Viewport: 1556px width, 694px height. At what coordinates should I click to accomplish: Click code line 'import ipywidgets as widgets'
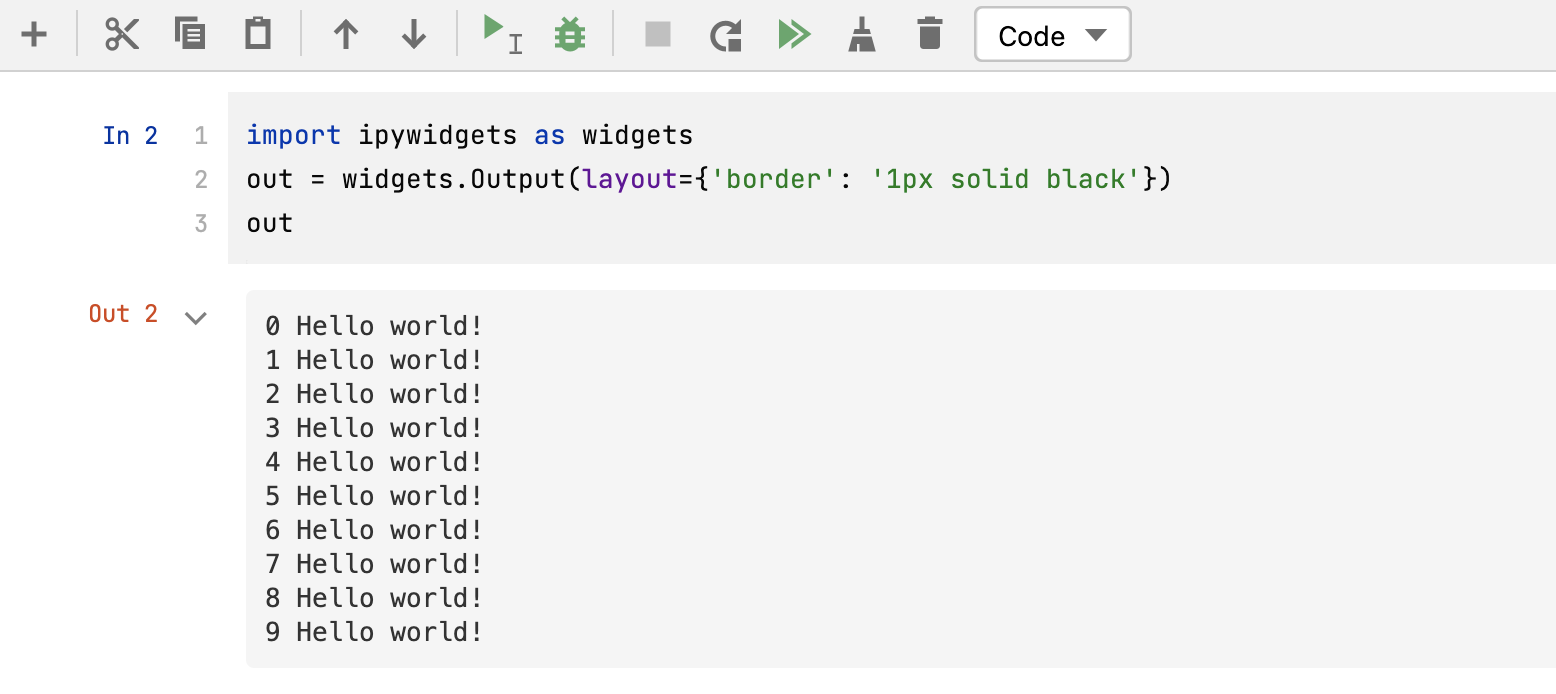(469, 135)
